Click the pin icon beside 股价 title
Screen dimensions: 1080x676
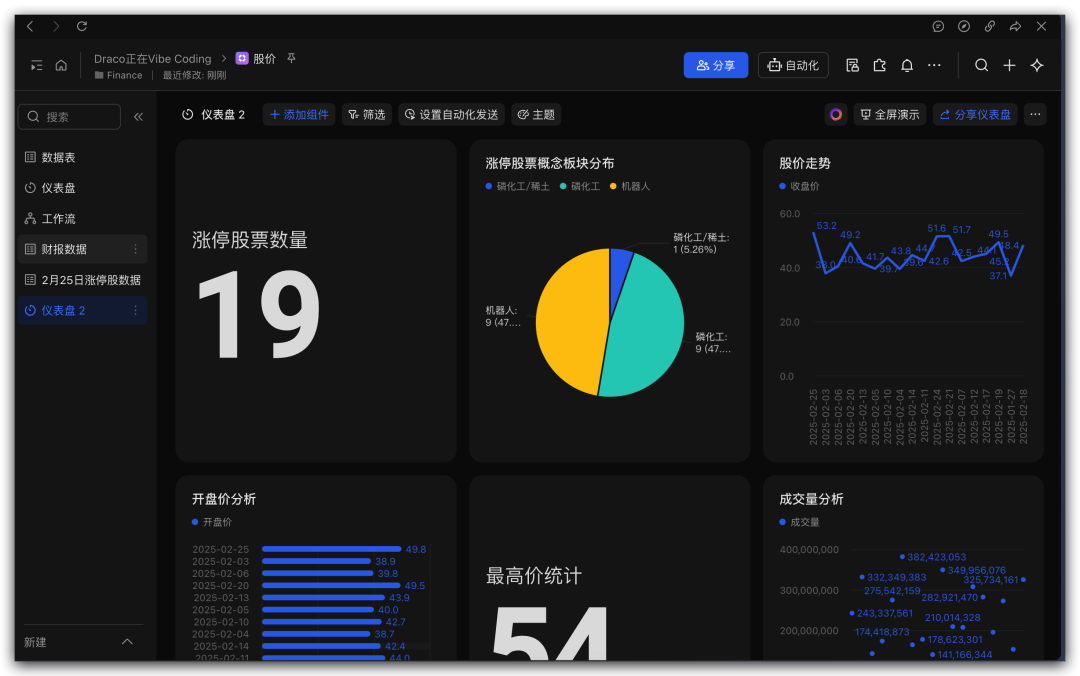point(291,58)
